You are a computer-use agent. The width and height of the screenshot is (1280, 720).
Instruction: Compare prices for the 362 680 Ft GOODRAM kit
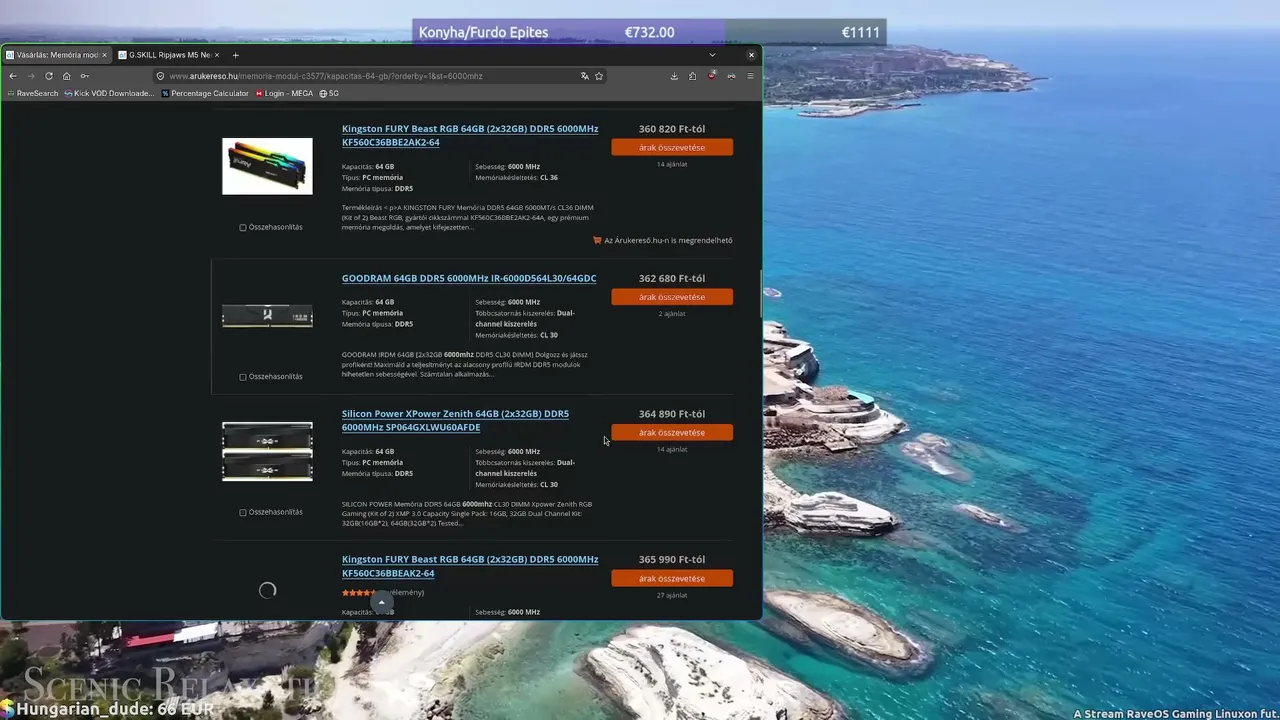click(672, 297)
